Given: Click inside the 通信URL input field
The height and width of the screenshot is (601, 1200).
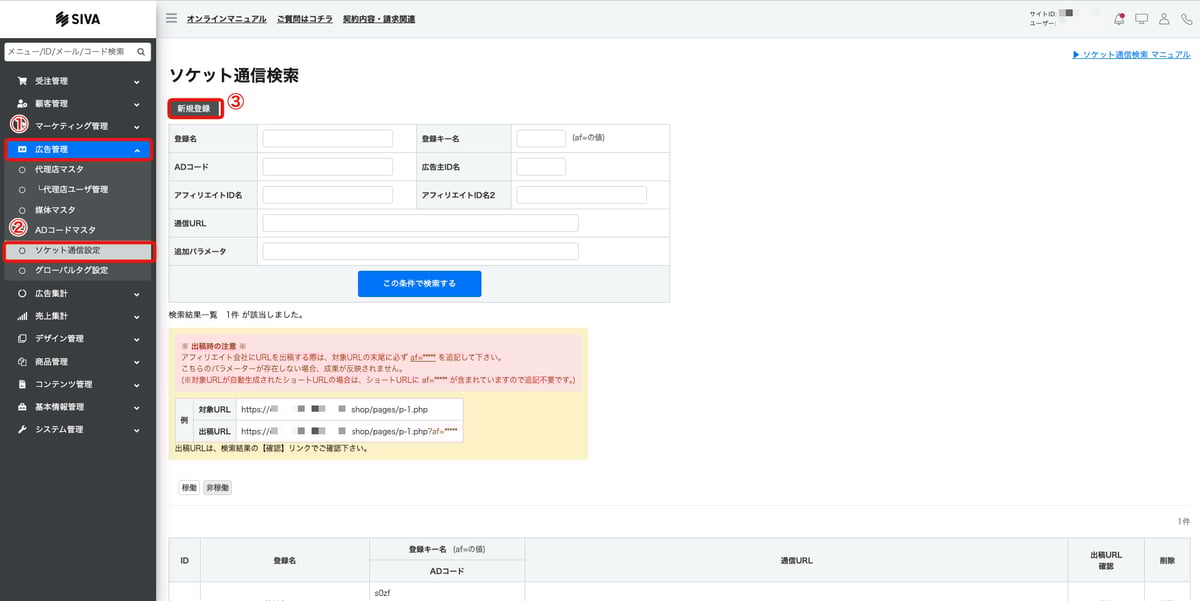Looking at the screenshot, I should click(x=419, y=222).
